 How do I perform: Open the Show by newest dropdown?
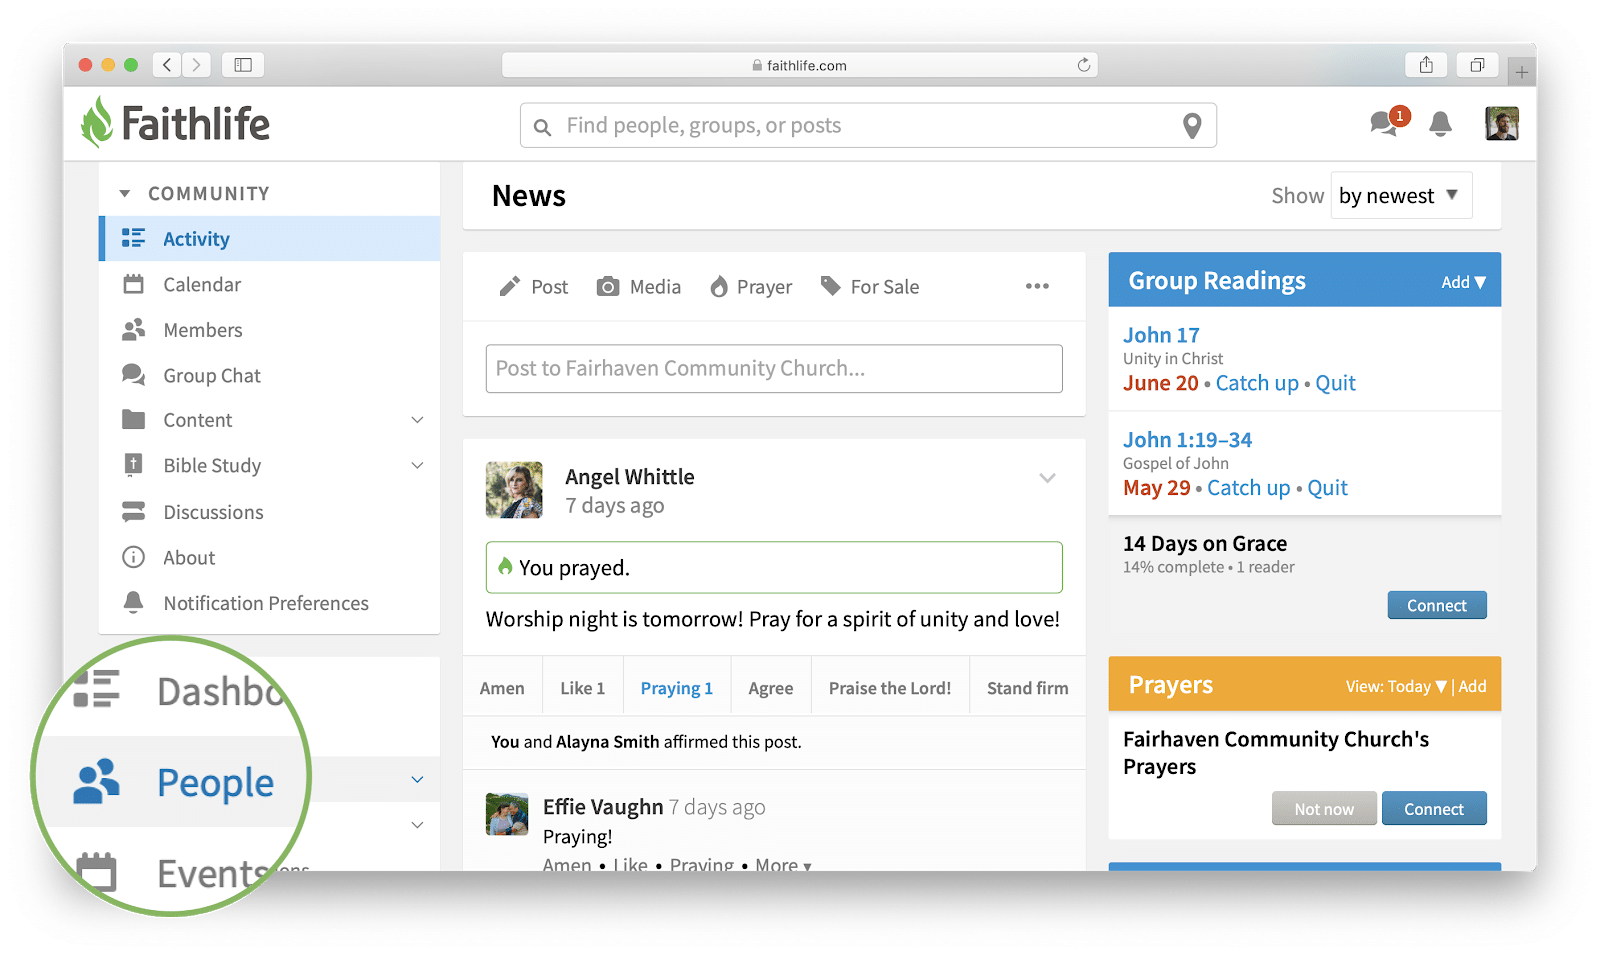[x=1400, y=196]
